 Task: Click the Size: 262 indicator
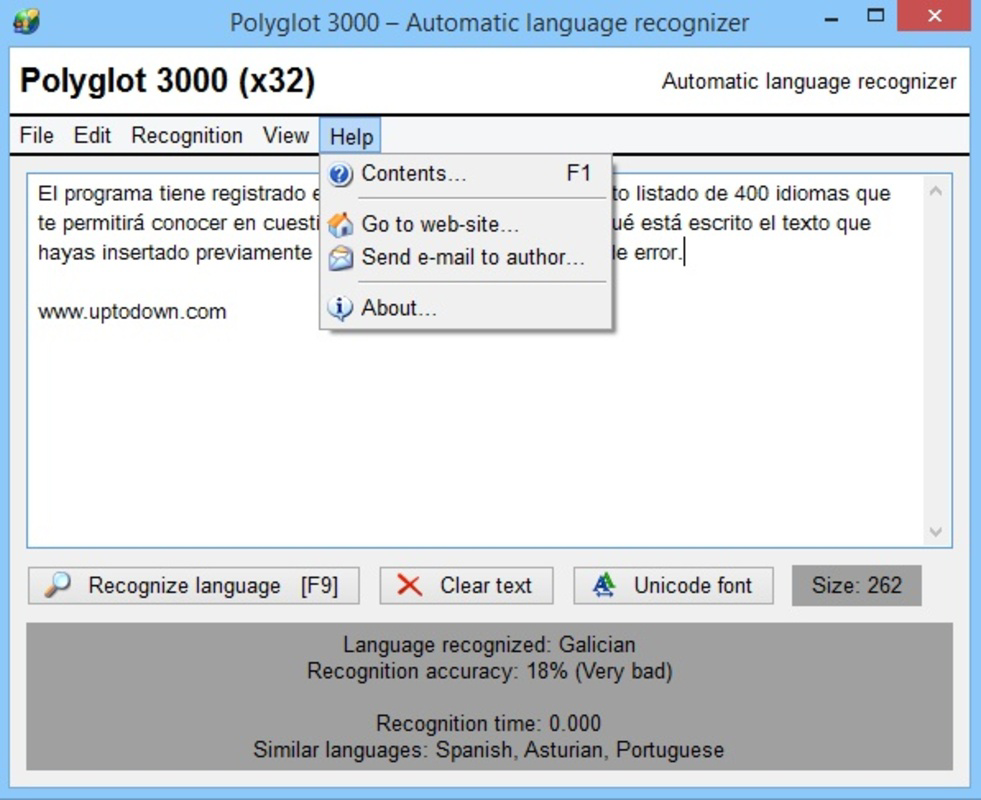pos(856,585)
